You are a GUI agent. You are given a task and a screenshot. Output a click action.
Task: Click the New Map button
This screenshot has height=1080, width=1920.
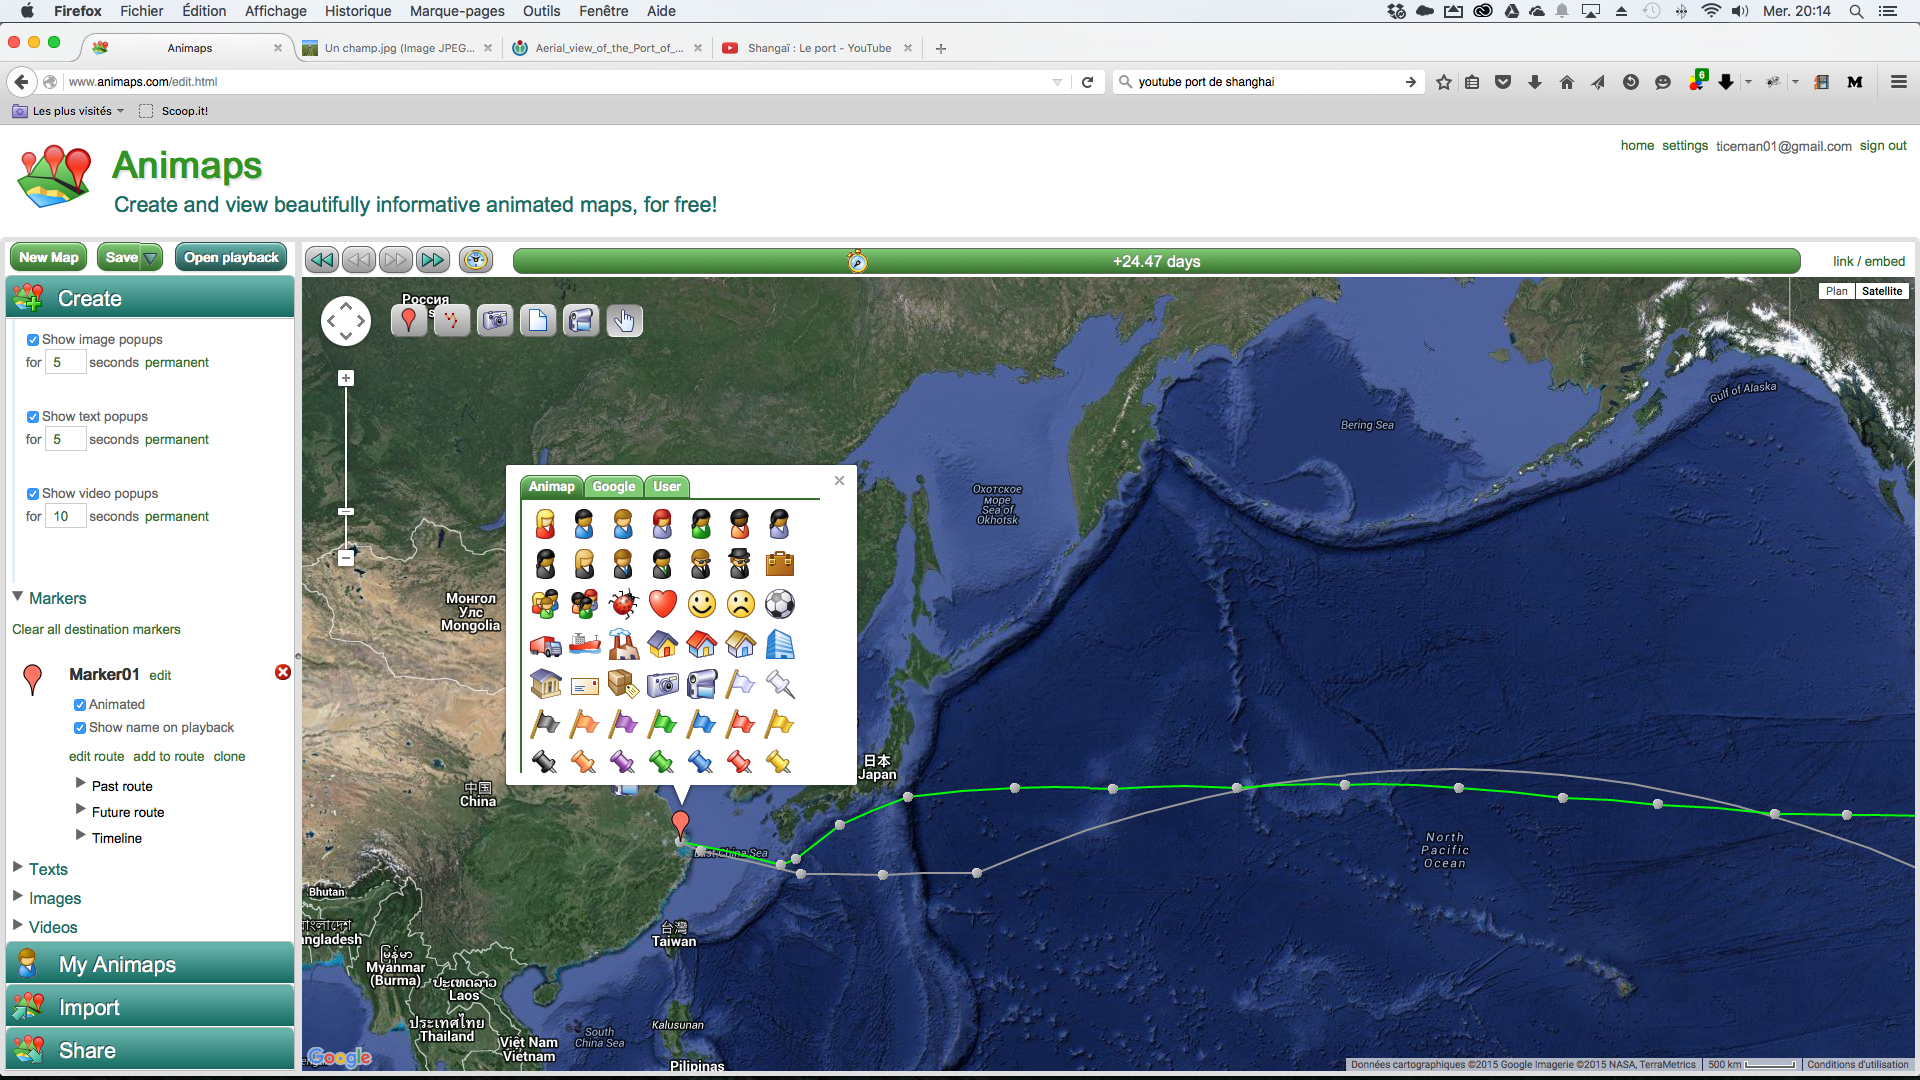tap(48, 257)
